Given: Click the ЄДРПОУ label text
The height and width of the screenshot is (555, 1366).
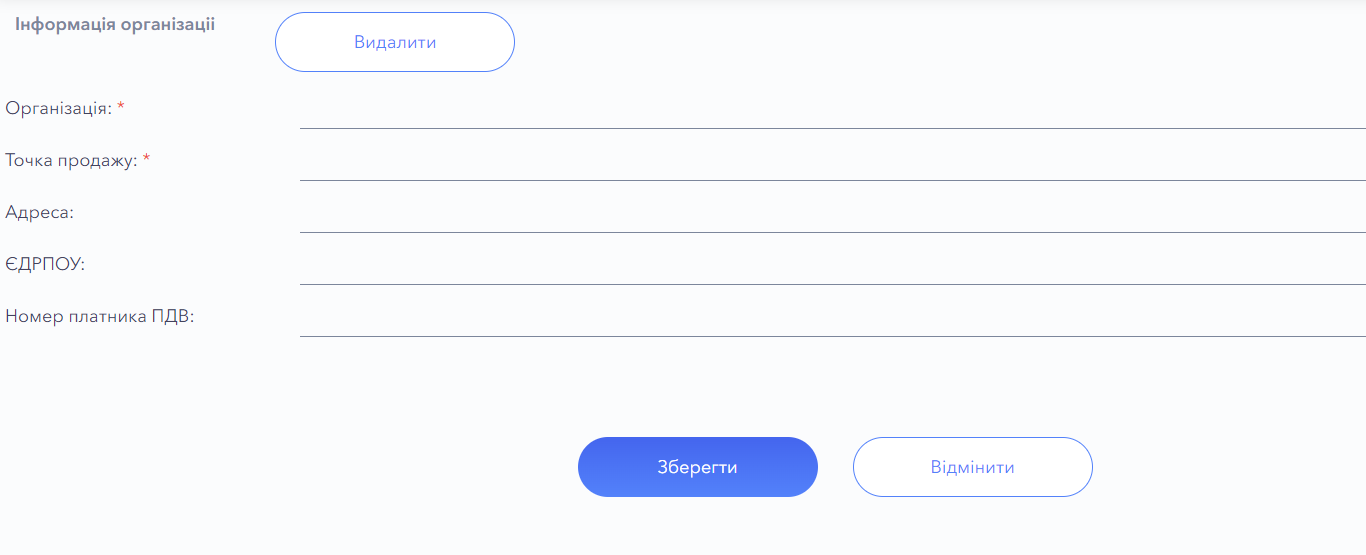Looking at the screenshot, I should pos(45,264).
